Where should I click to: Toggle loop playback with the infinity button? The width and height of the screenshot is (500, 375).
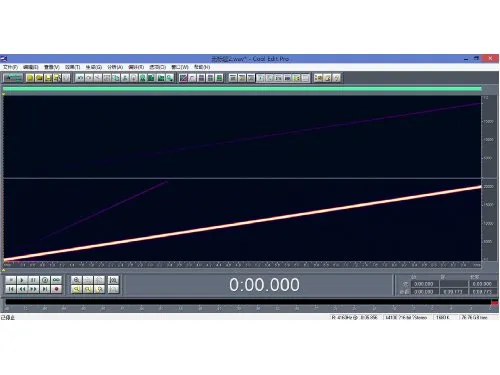tap(56, 280)
